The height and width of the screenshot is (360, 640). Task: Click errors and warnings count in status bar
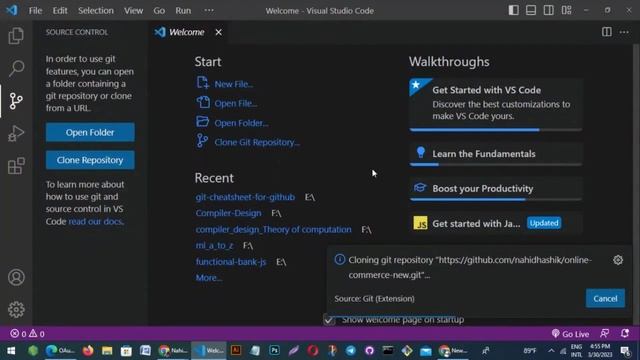point(27,334)
